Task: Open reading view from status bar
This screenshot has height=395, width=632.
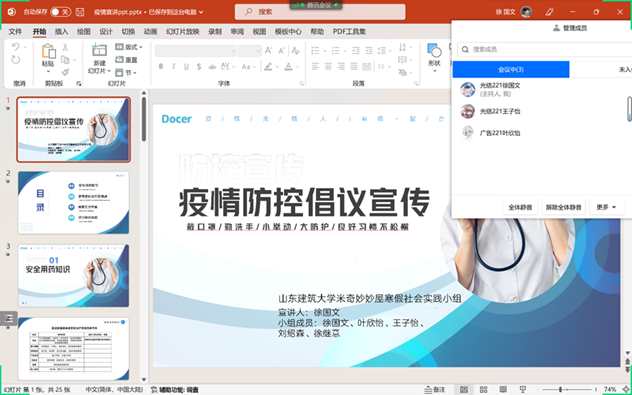Action: 503,389
